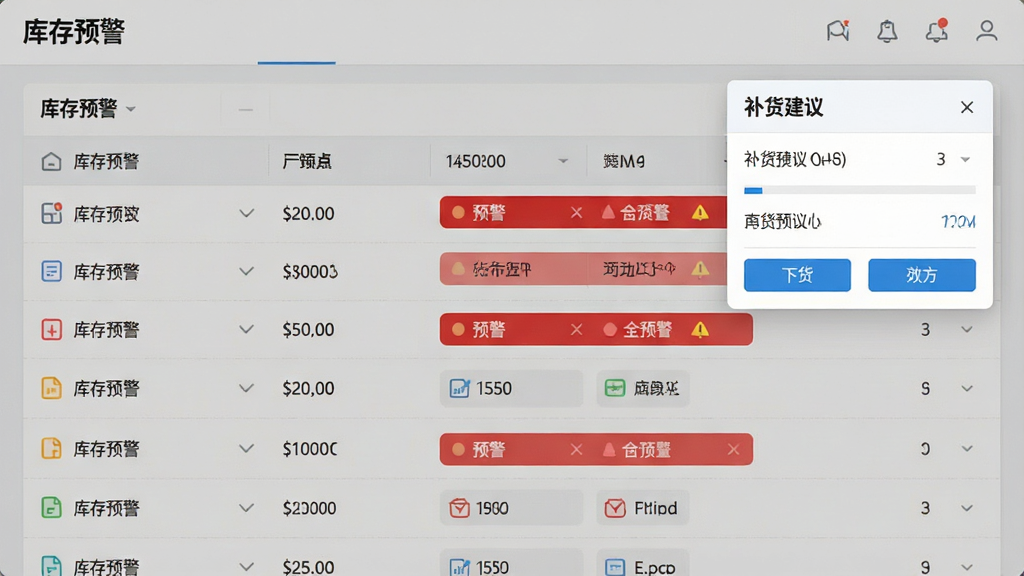Open the 1450200 column dropdown
The height and width of the screenshot is (576, 1024).
[563, 161]
